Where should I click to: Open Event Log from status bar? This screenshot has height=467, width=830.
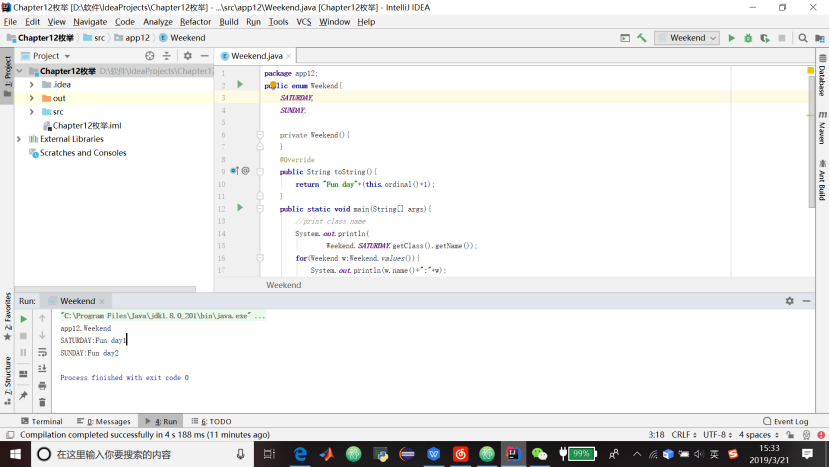pos(785,422)
